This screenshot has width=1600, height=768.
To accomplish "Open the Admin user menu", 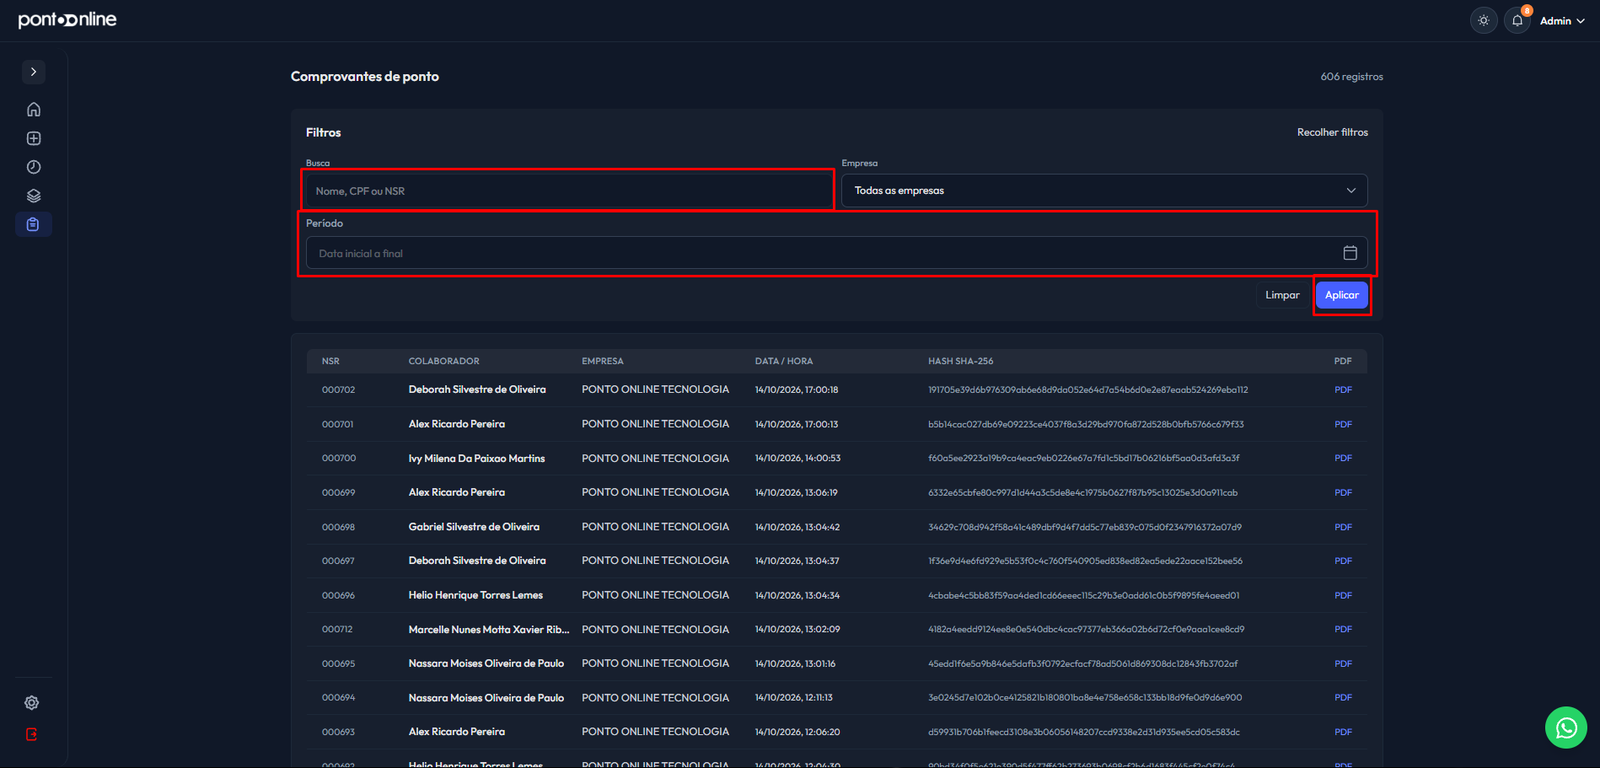I will pos(1562,21).
